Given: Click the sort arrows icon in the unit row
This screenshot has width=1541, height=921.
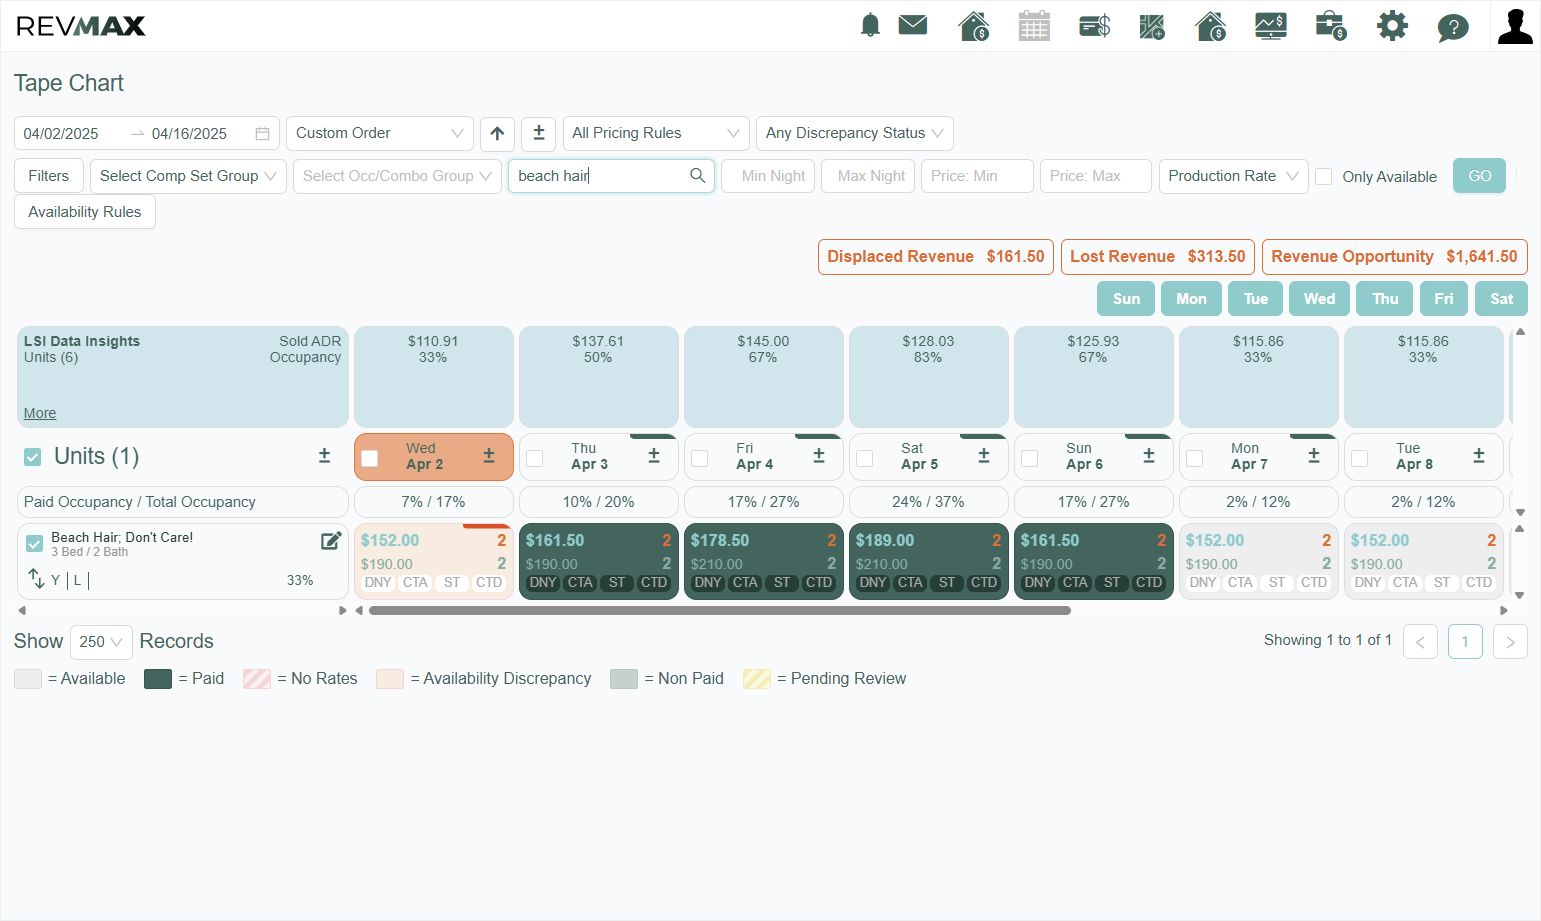Looking at the screenshot, I should point(36,579).
